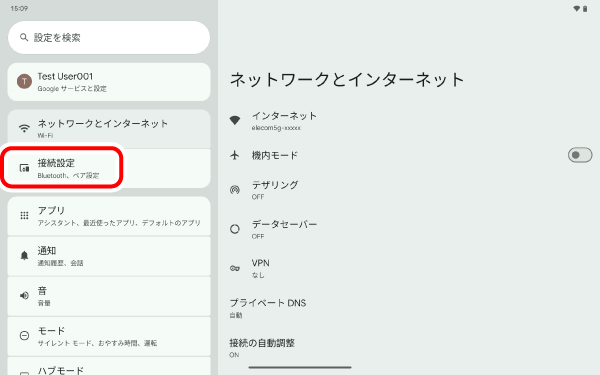
Task: Select ハブモード in the sidebar
Action: (109, 367)
